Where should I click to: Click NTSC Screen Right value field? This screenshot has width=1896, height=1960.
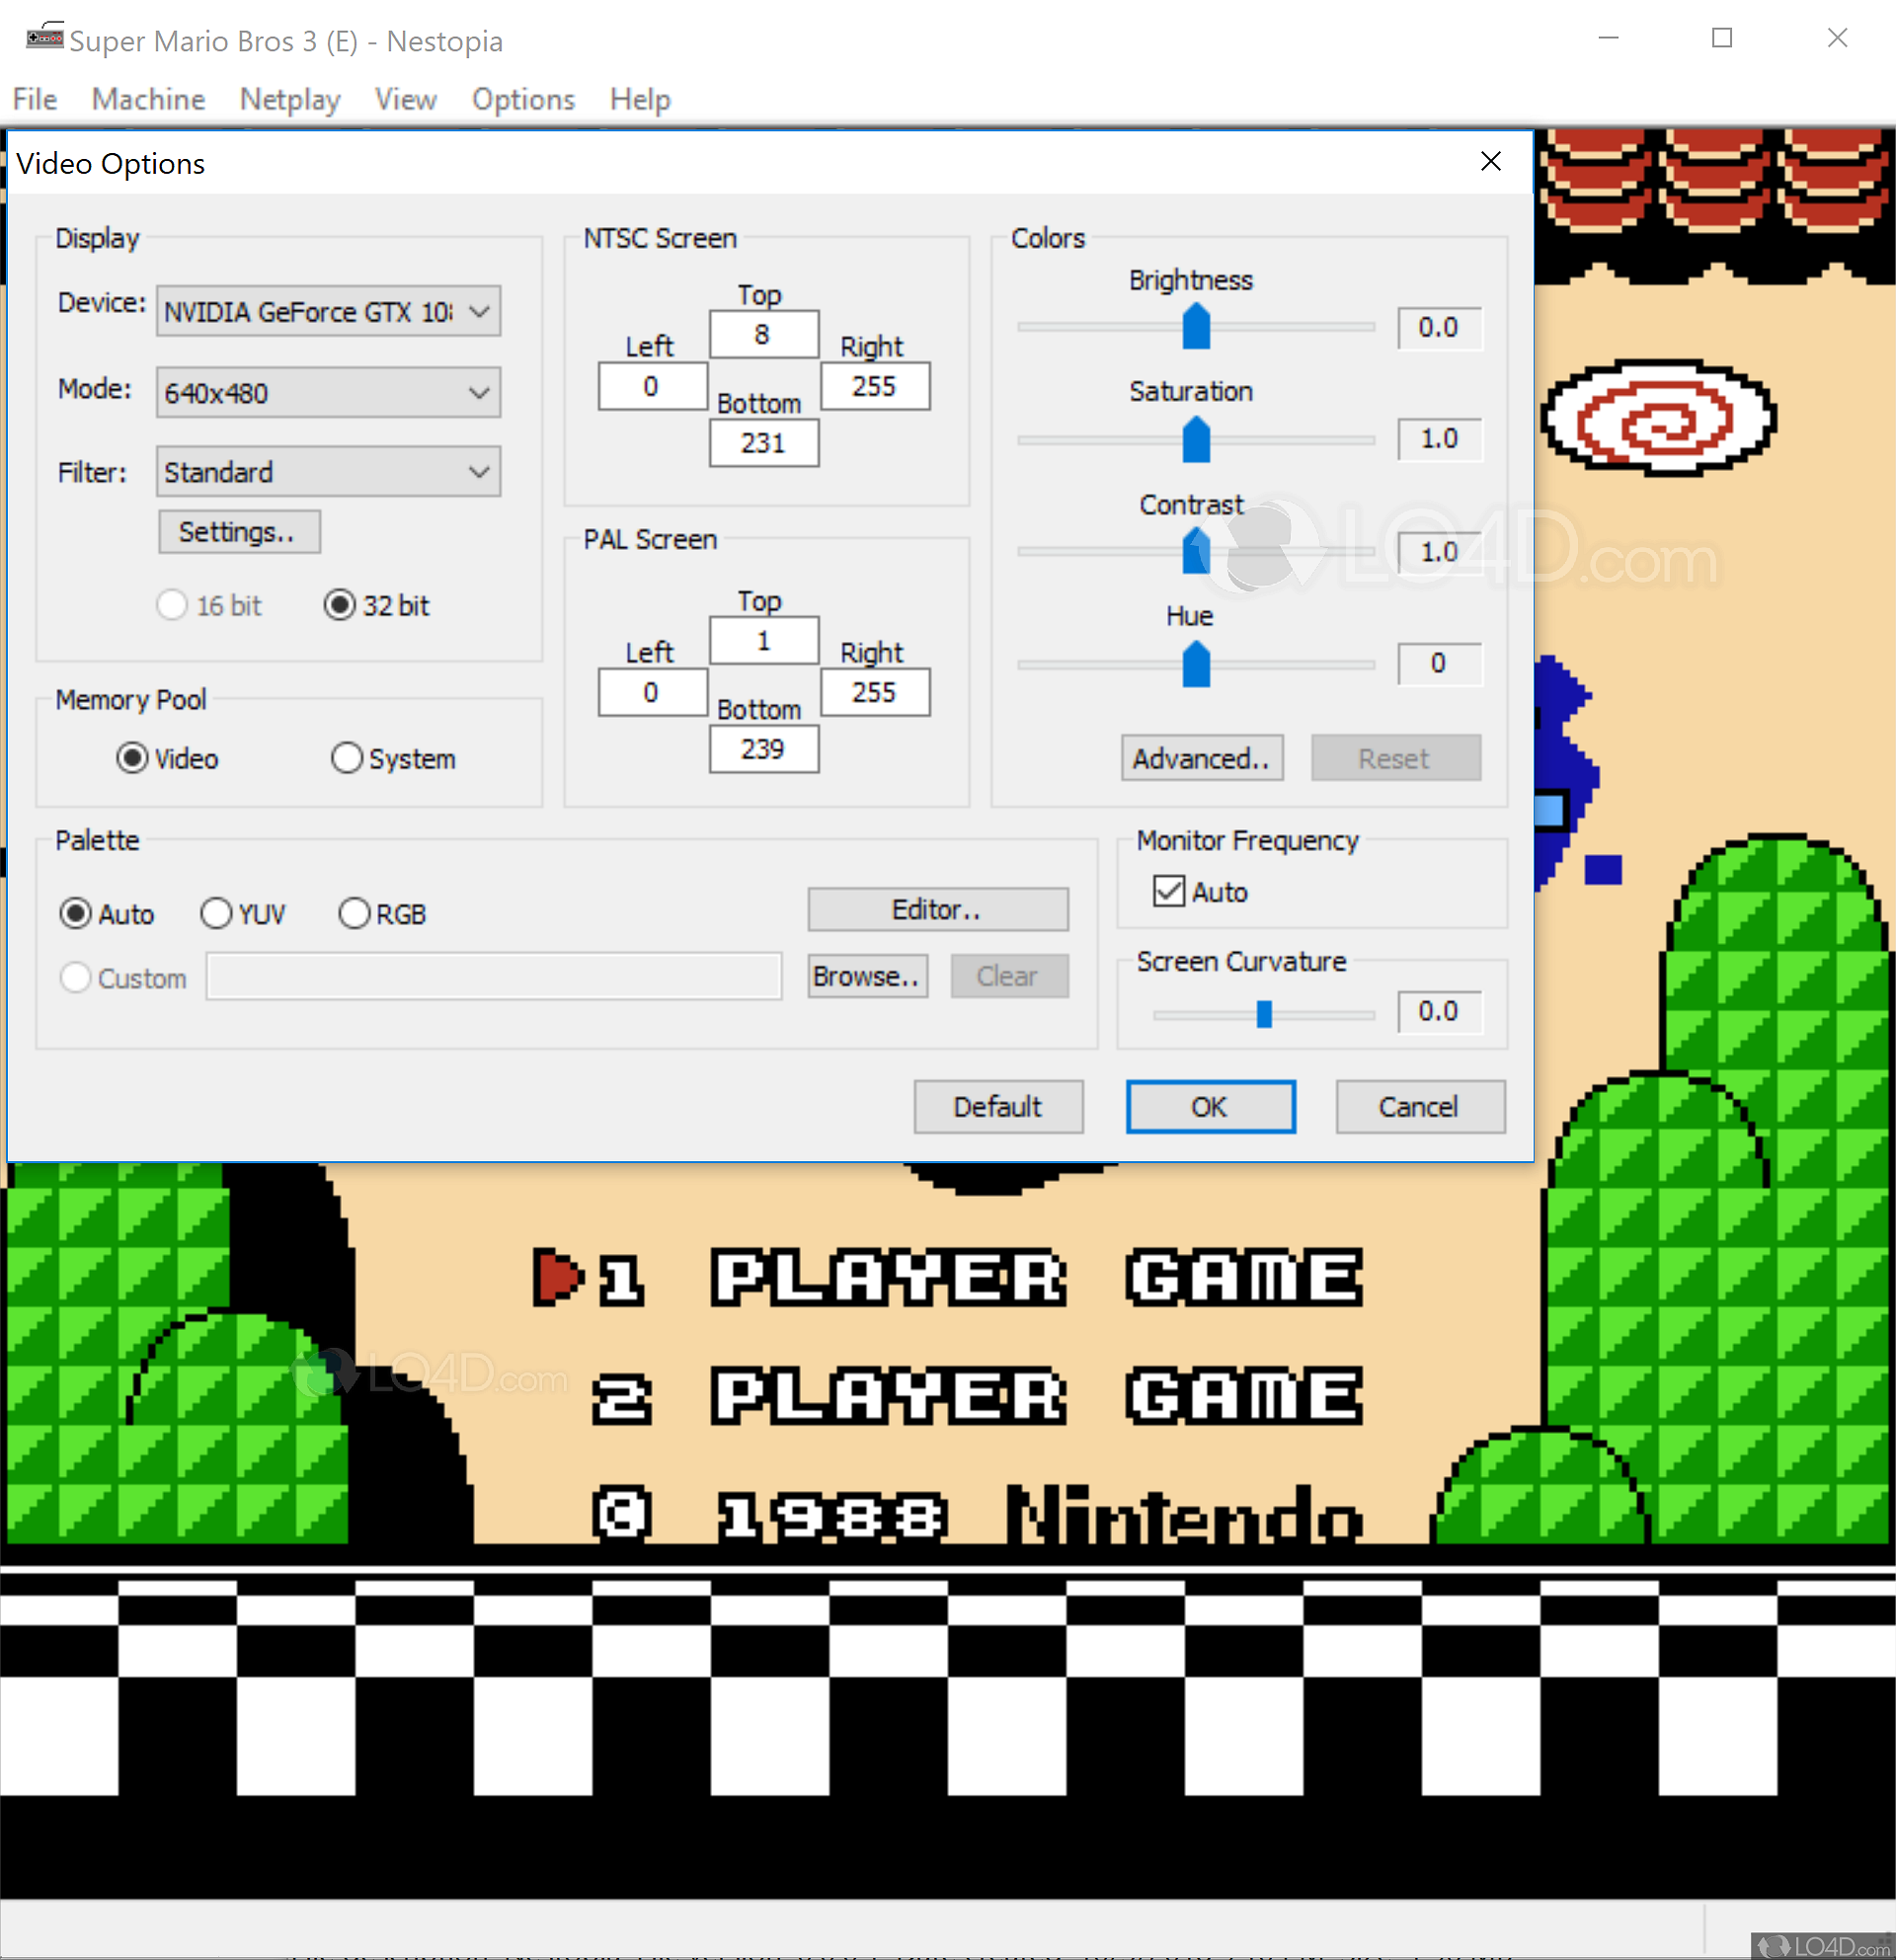coord(875,386)
